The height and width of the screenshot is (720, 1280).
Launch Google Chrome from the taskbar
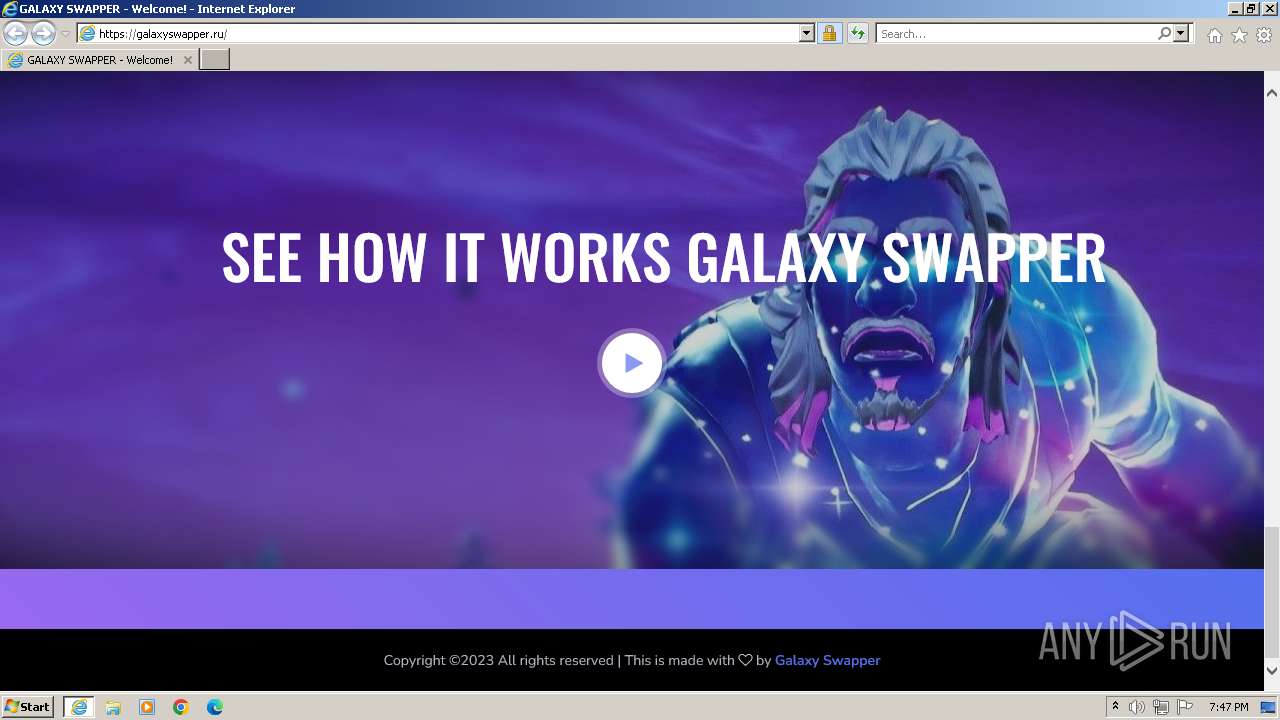tap(181, 707)
